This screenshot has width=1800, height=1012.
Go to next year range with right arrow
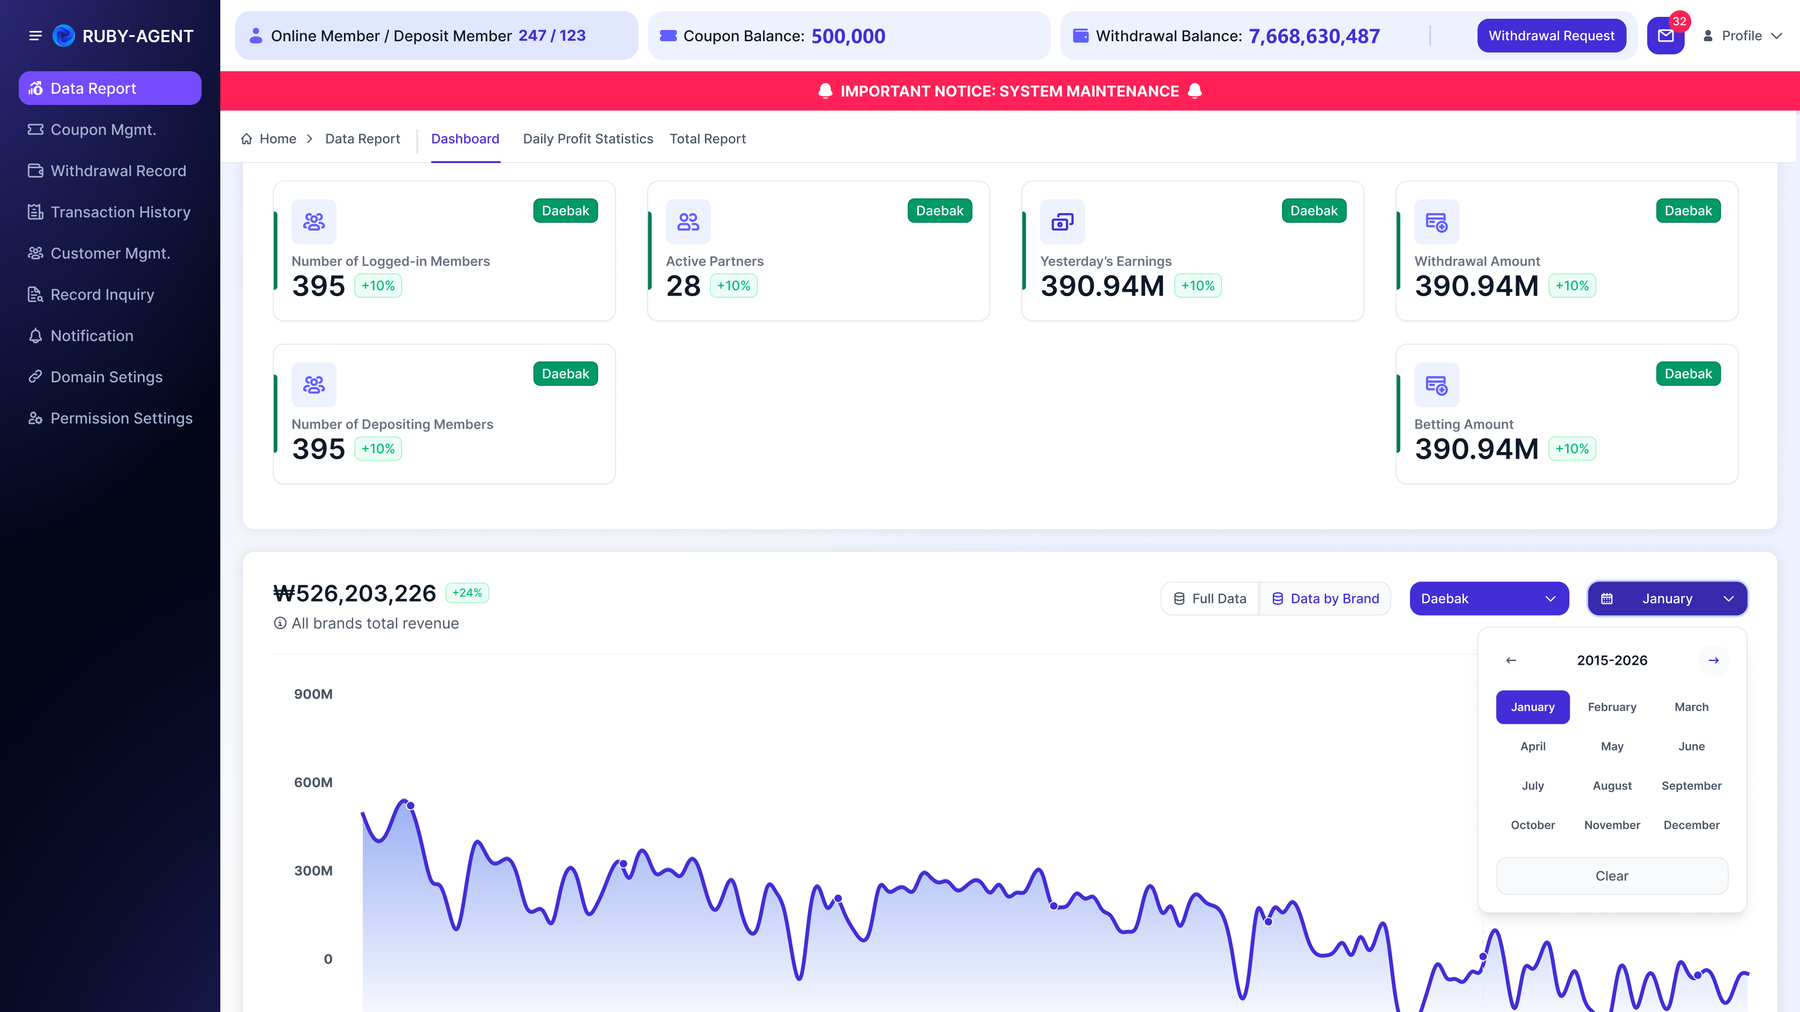[1713, 660]
